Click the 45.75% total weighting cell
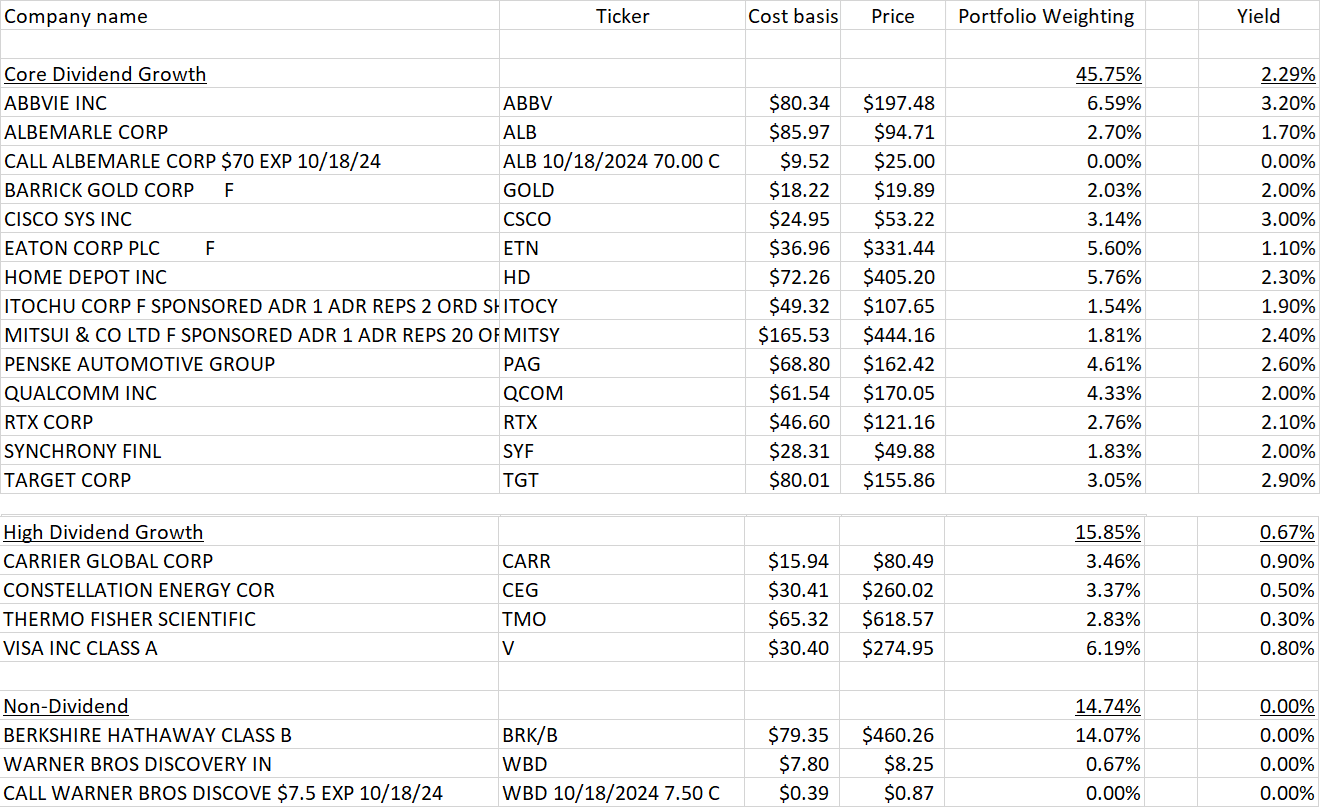Image resolution: width=1322 pixels, height=808 pixels. point(1108,74)
